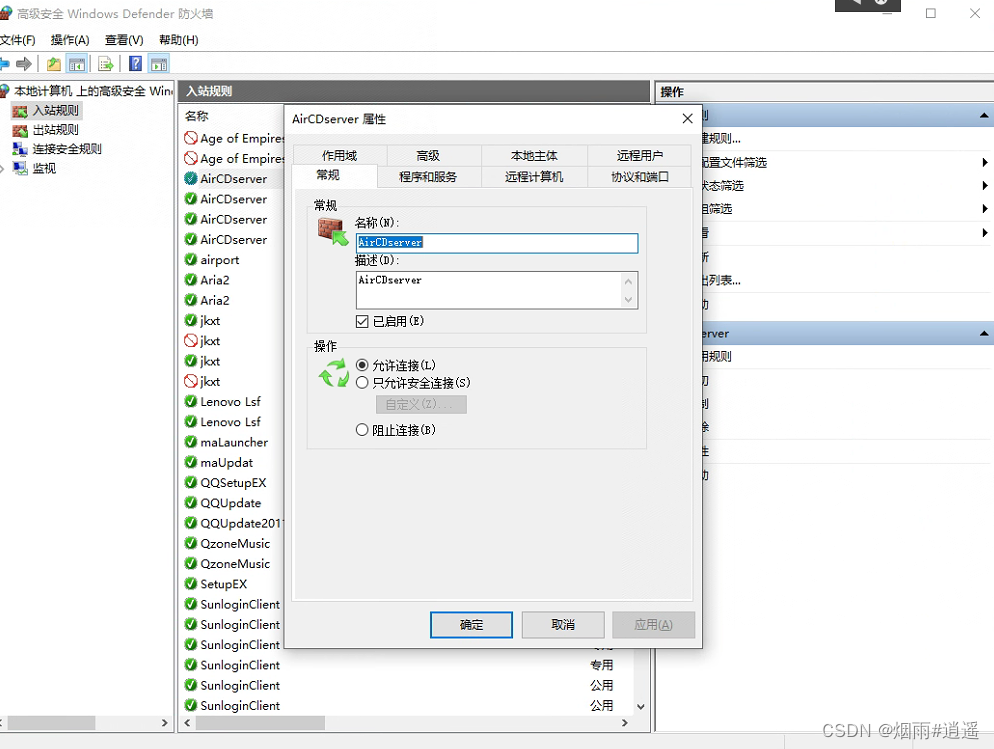Toggle the 已启用(E) checkbox
Viewport: 994px width, 749px height.
362,321
